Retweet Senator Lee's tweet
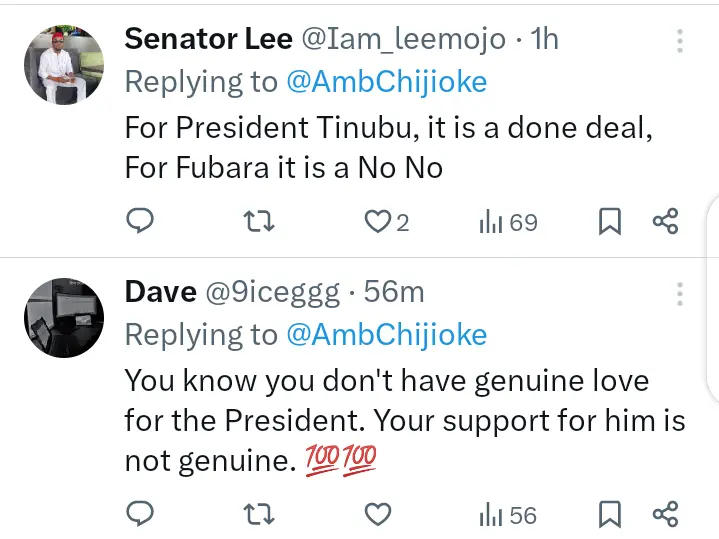The height and width of the screenshot is (539, 719). coord(259,221)
